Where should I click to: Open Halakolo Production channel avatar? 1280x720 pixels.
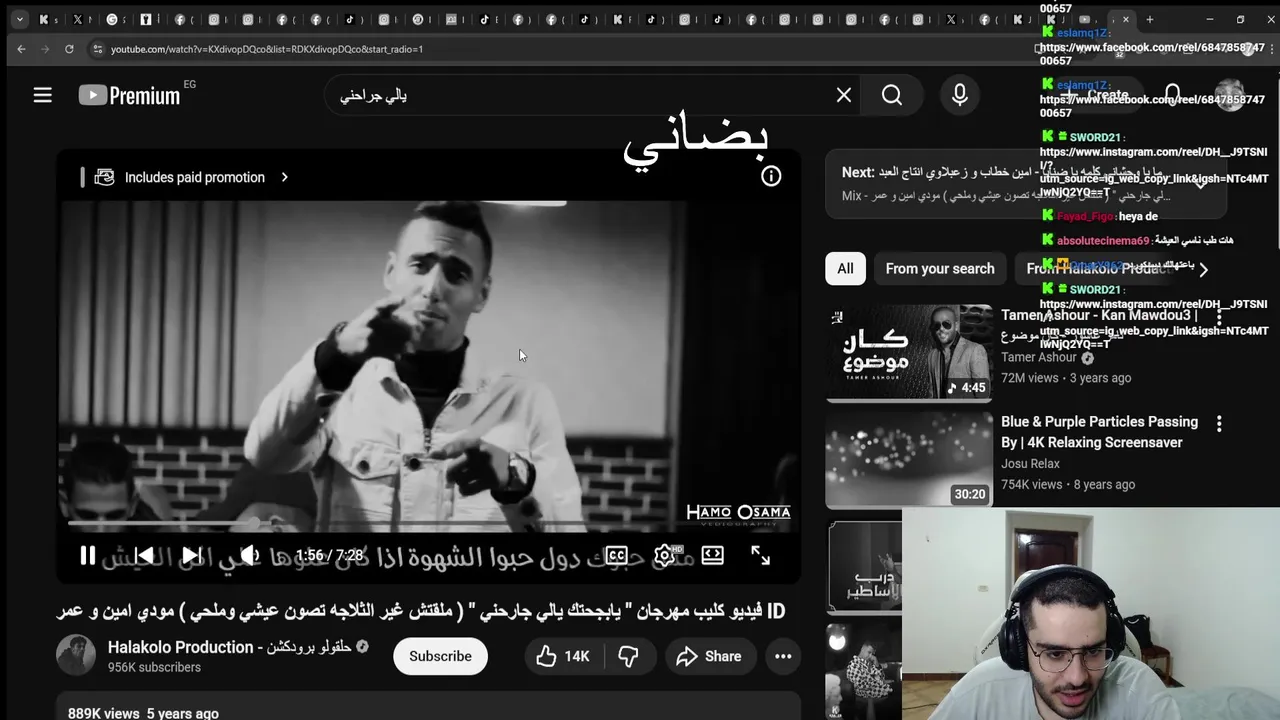point(76,656)
